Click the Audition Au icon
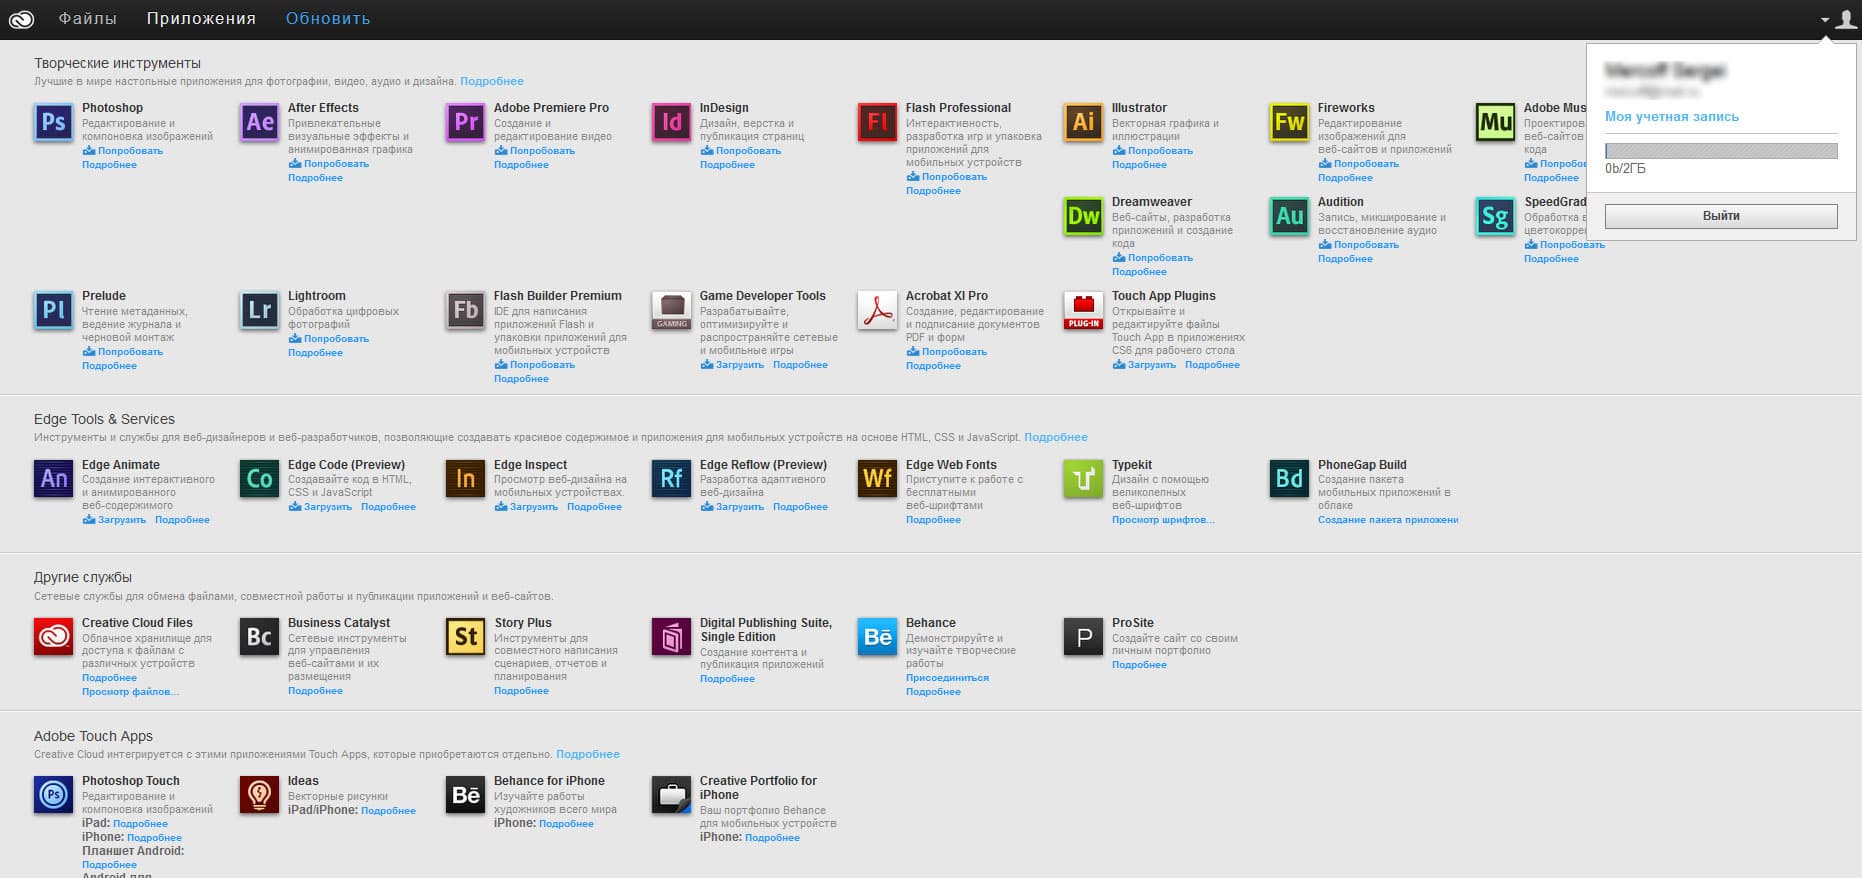Screen dimensions: 1862x878 pos(1289,216)
